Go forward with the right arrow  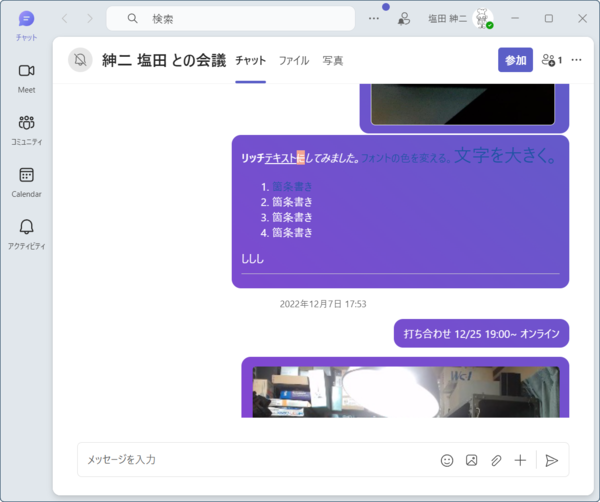pyautogui.click(x=90, y=18)
